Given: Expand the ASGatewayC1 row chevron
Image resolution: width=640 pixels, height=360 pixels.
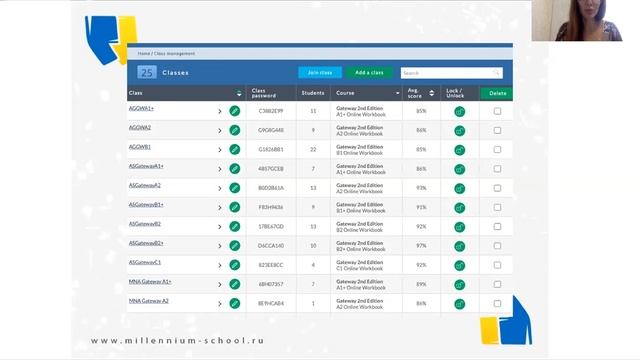Looking at the screenshot, I should [x=220, y=265].
